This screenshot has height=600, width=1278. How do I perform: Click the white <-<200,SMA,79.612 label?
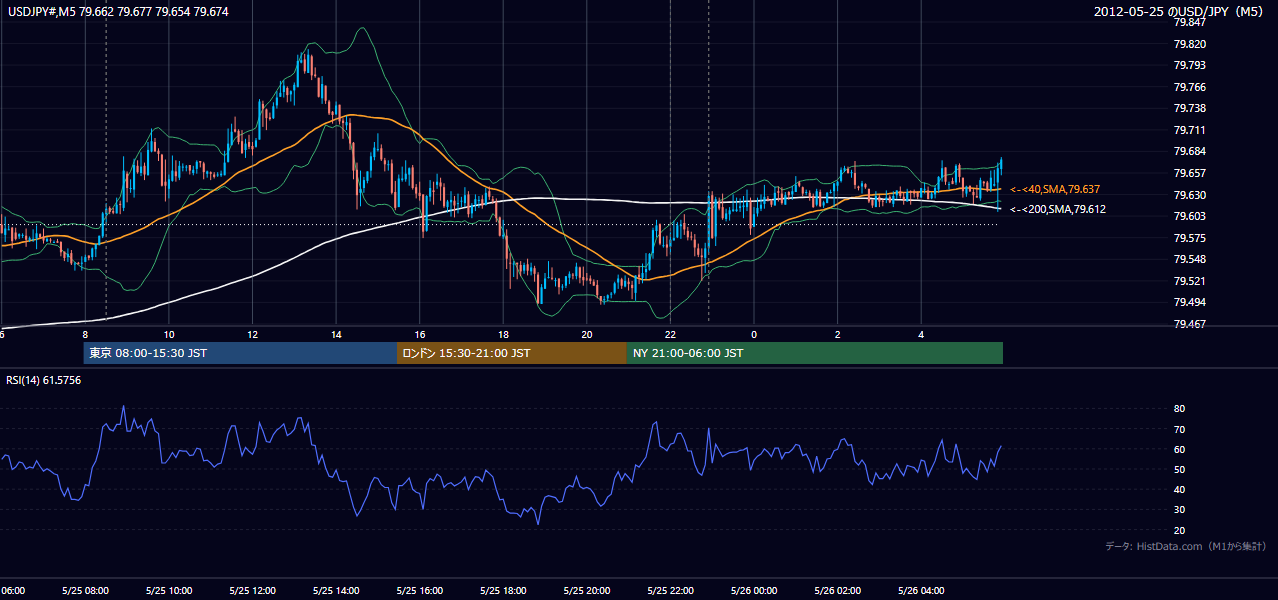pyautogui.click(x=1058, y=210)
